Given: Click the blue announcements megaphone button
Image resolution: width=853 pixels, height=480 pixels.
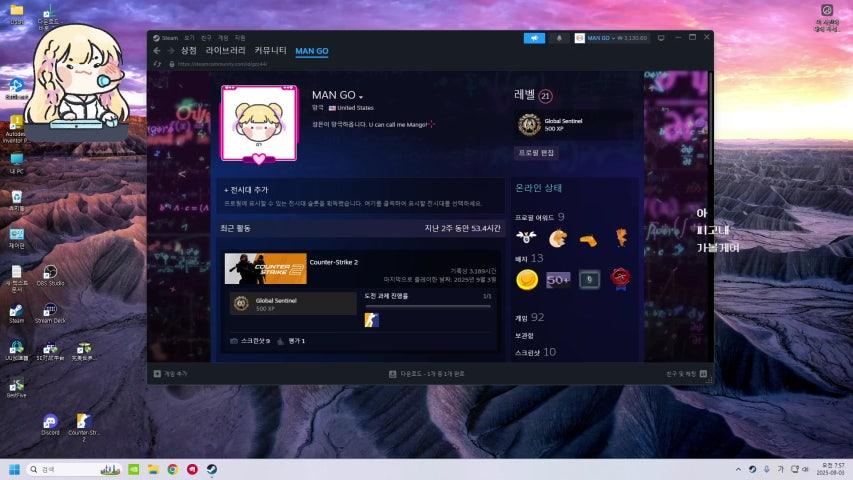Looking at the screenshot, I should pos(534,38).
